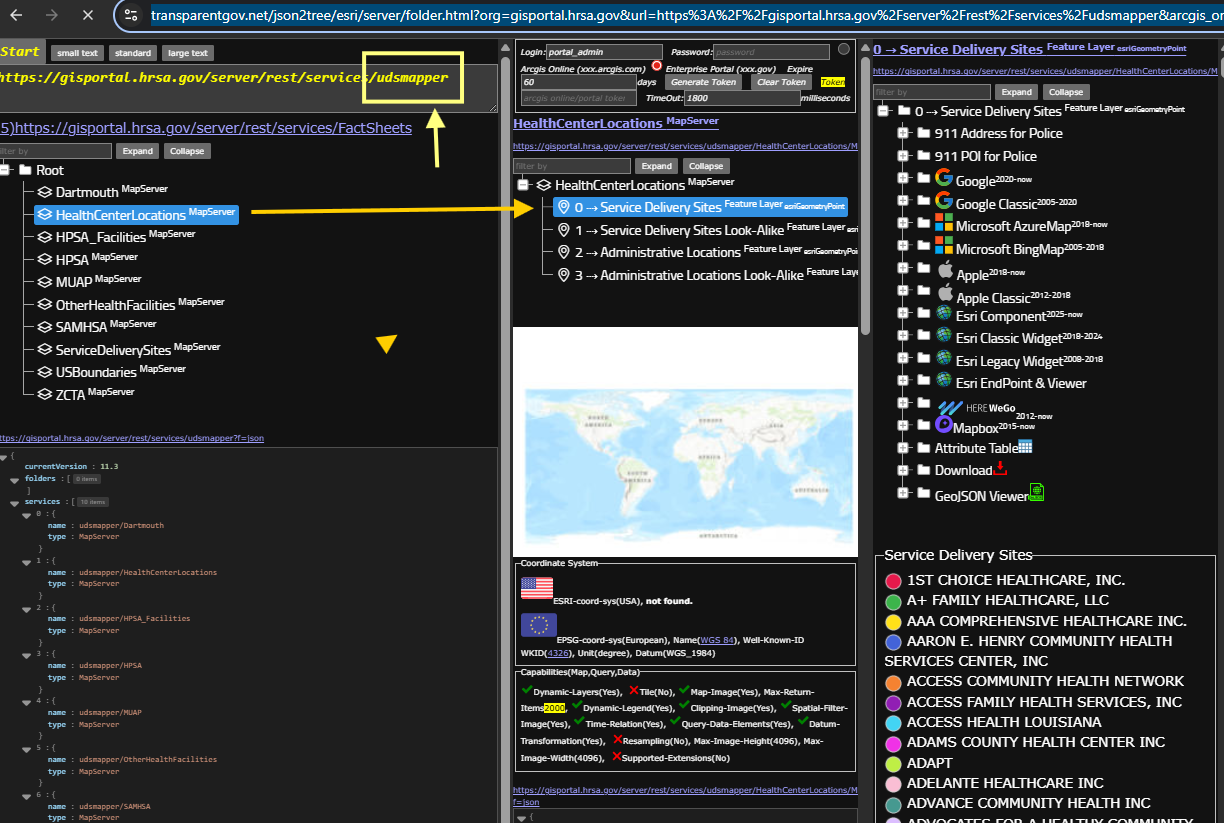Click the Google logo icon in tree
Image resolution: width=1224 pixels, height=823 pixels.
pos(944,178)
